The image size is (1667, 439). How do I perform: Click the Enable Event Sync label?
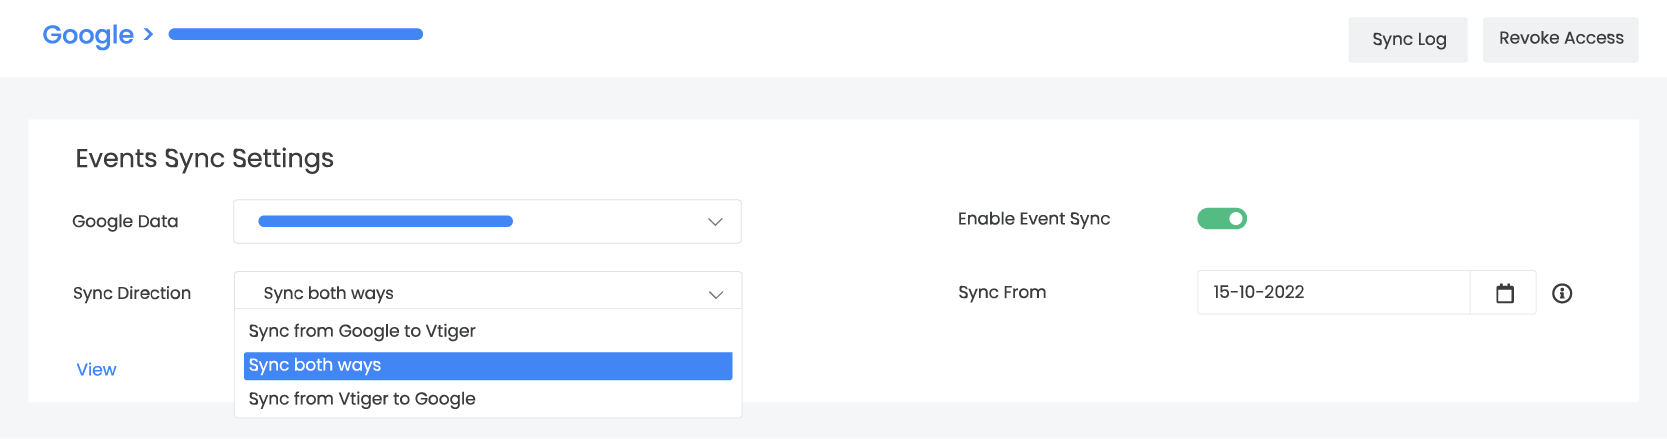click(x=1034, y=219)
